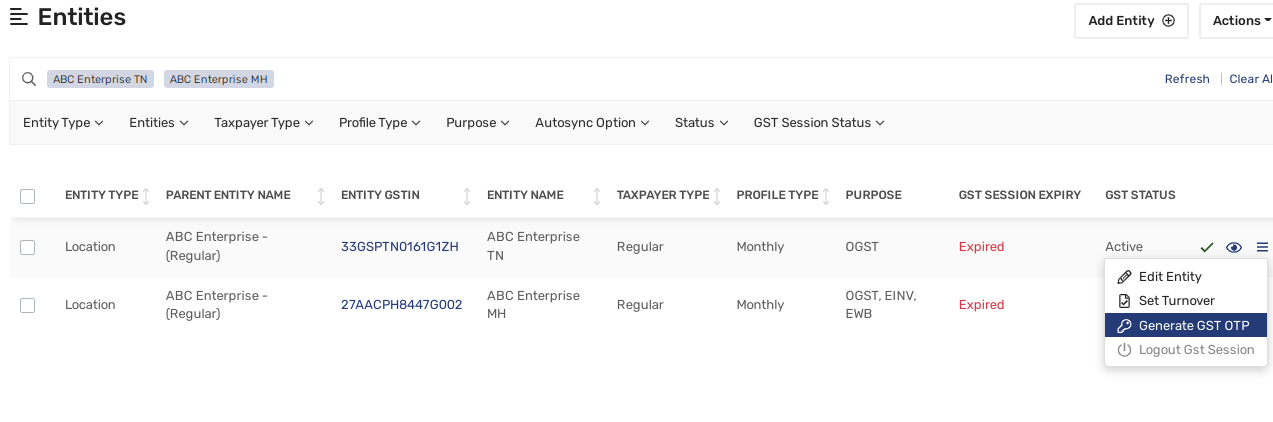Open GSTIN link 33GSPTN0161G1ZH
Image resolution: width=1273 pixels, height=422 pixels.
(x=400, y=247)
